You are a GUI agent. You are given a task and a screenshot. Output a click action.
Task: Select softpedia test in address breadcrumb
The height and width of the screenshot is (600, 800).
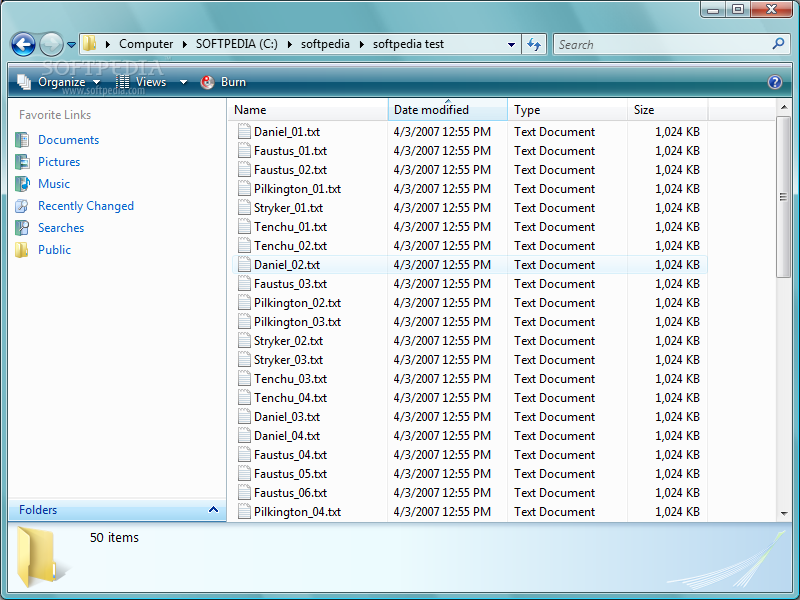coord(408,44)
